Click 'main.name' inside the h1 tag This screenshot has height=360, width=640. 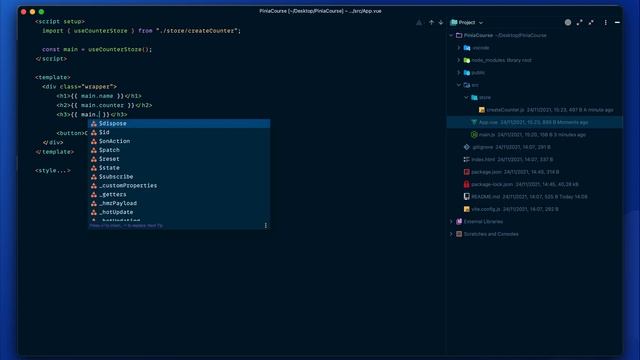click(x=97, y=96)
